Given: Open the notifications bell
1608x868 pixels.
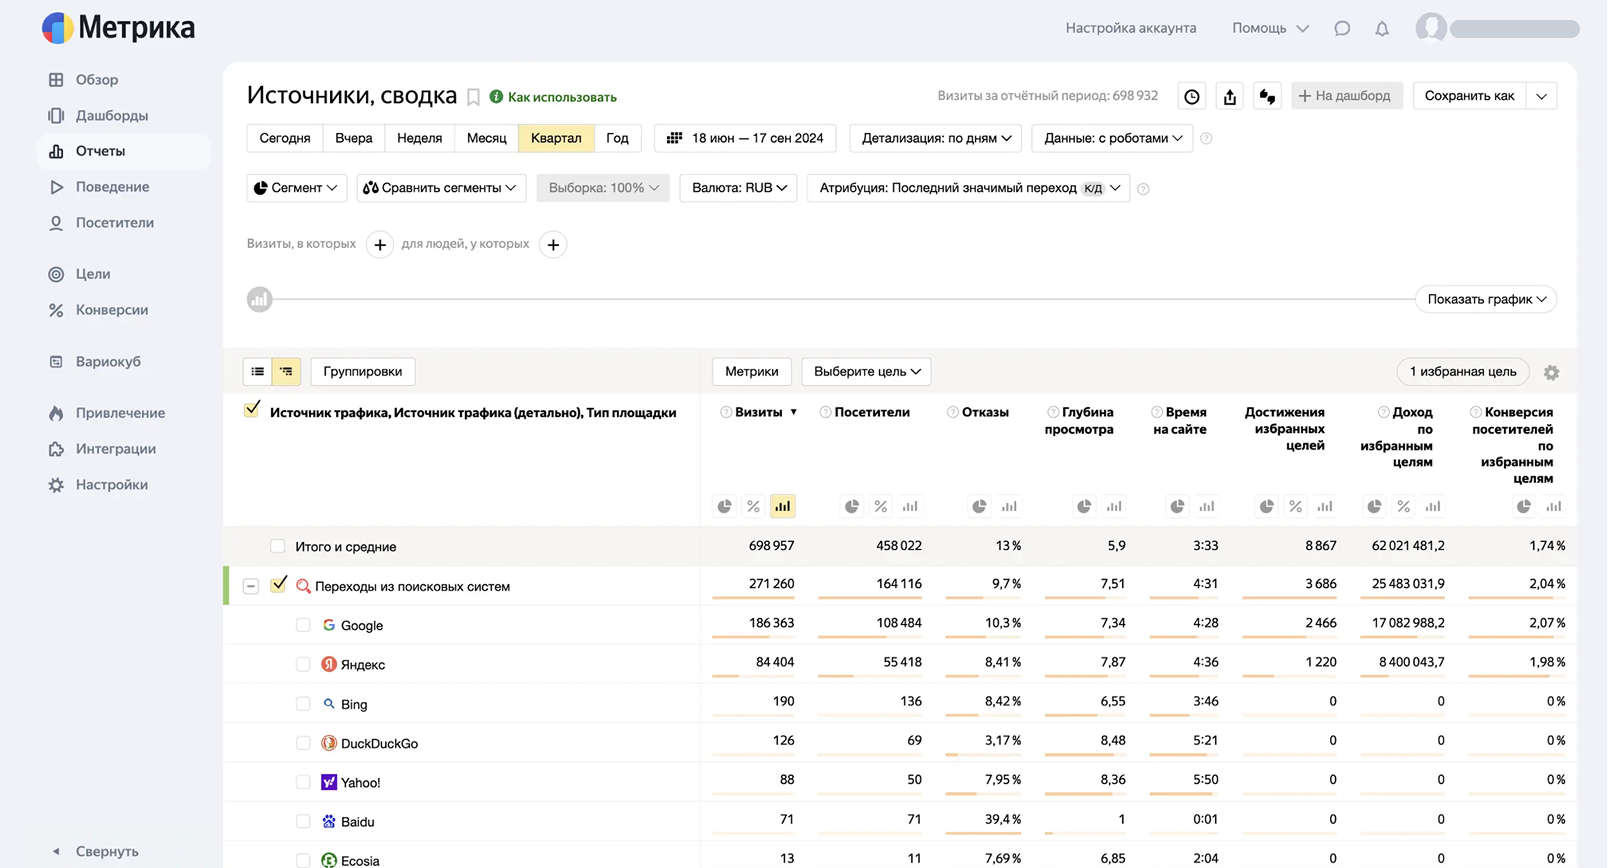Looking at the screenshot, I should [1382, 28].
